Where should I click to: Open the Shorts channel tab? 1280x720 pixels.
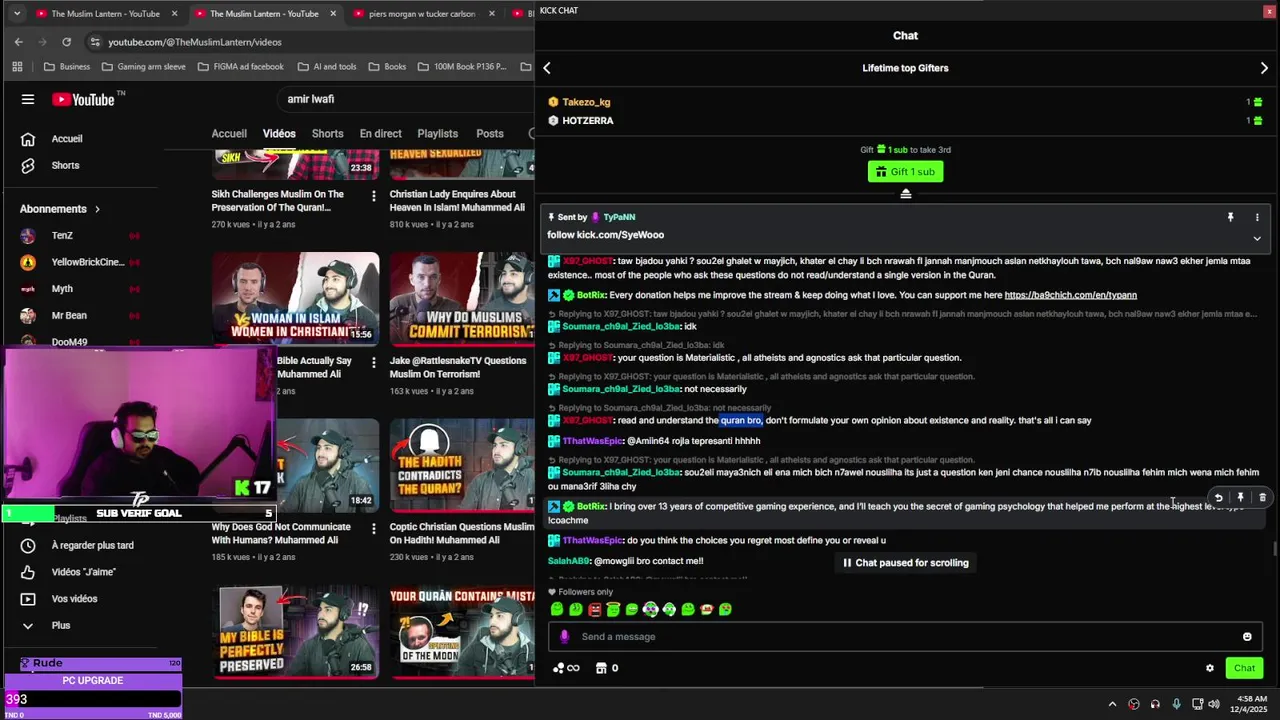click(327, 134)
